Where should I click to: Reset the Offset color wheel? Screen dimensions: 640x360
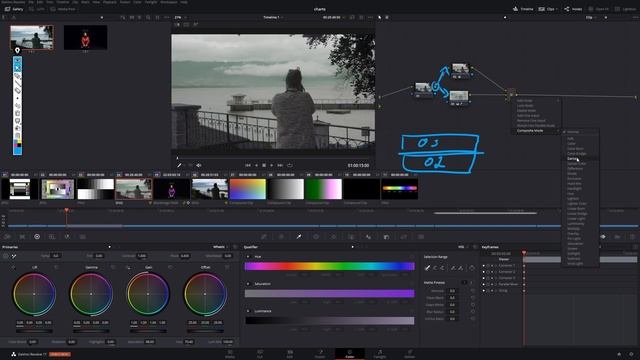point(227,267)
